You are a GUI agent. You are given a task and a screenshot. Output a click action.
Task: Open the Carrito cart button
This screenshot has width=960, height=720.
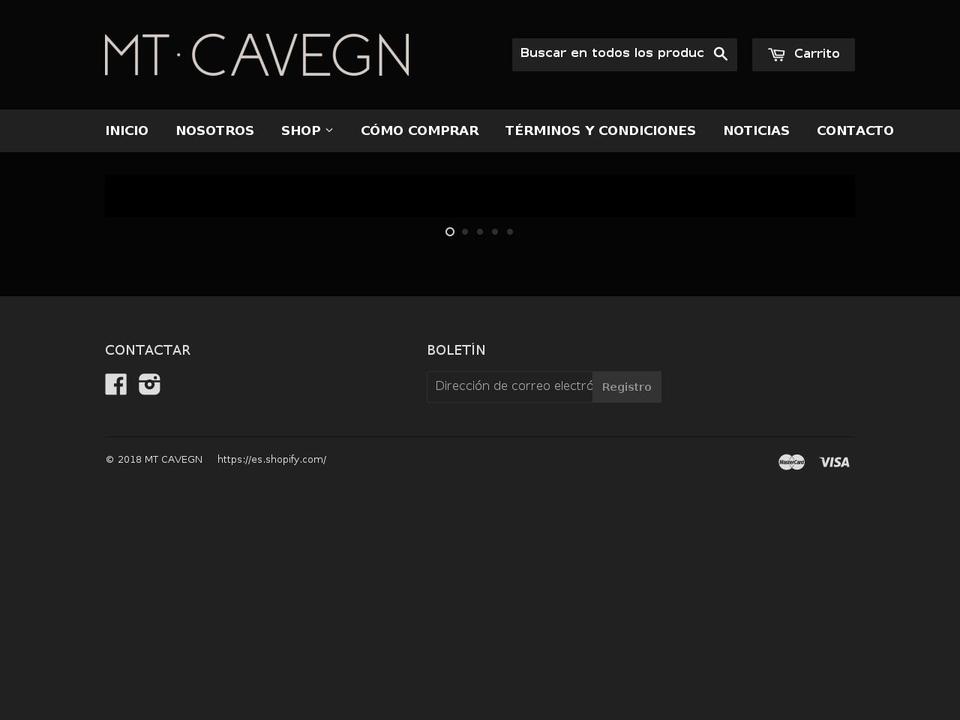(x=803, y=54)
